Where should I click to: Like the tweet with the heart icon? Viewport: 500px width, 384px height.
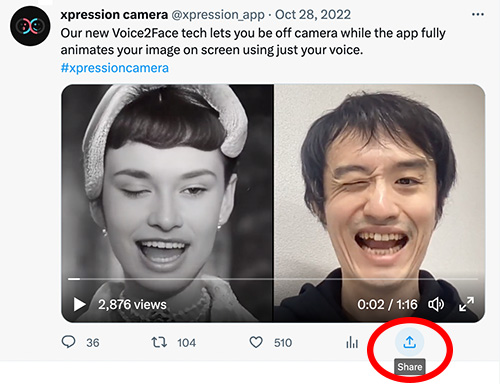coord(256,342)
